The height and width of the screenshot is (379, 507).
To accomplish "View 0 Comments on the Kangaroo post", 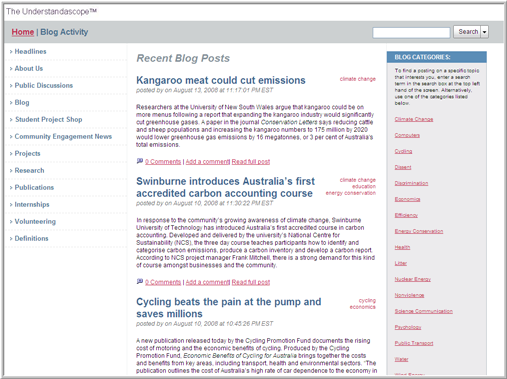I will point(163,162).
